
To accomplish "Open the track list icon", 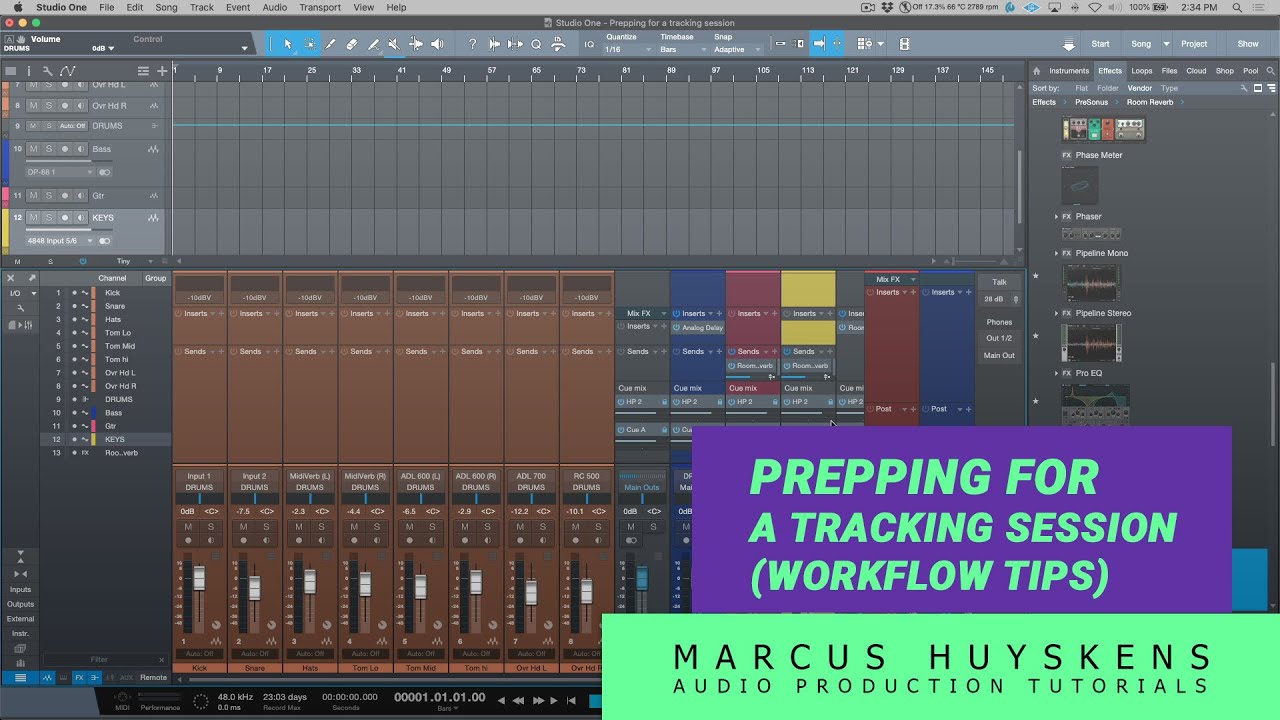I will pyautogui.click(x=143, y=71).
